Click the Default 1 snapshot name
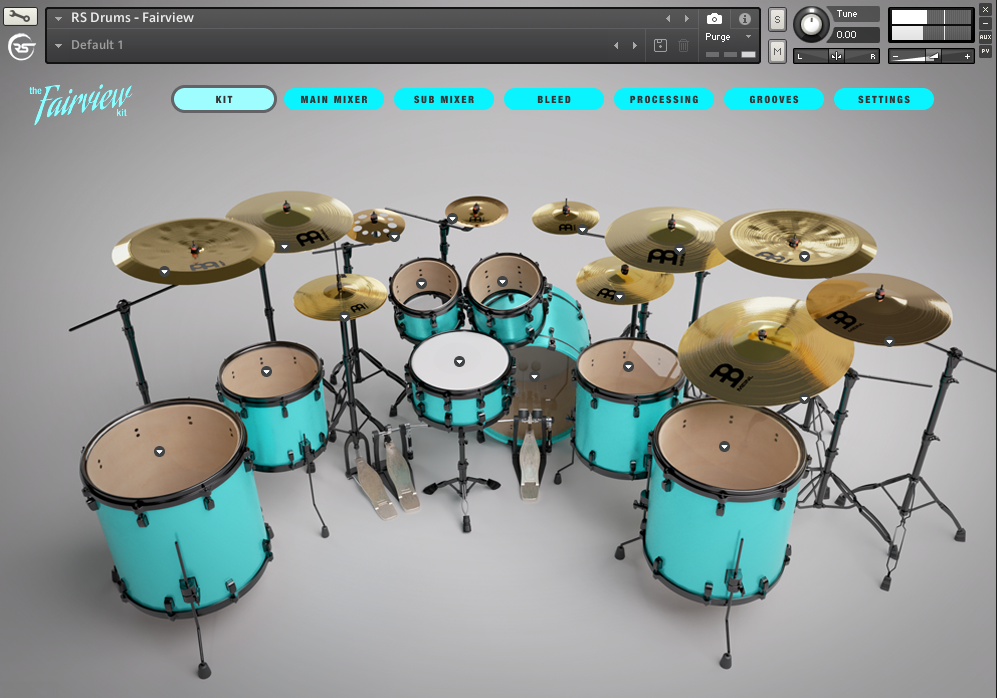This screenshot has width=997, height=698. click(97, 45)
